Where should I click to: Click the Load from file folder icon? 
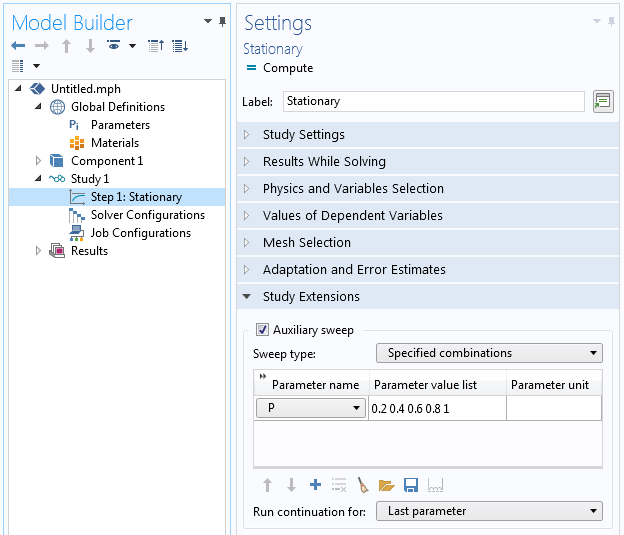(x=386, y=485)
